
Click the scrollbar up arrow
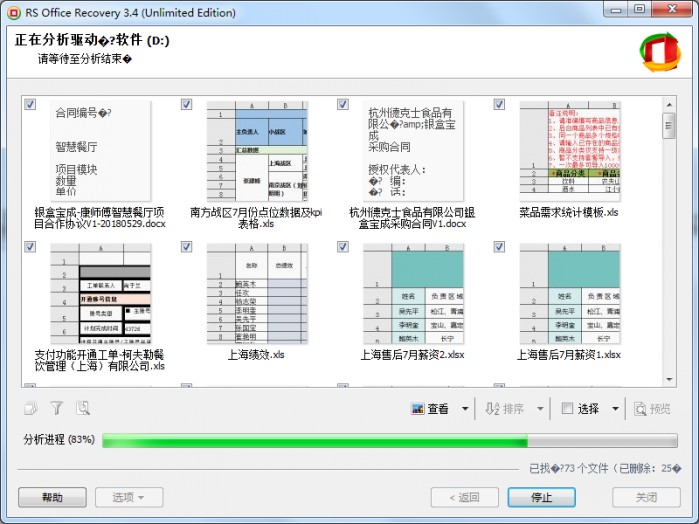[669, 105]
